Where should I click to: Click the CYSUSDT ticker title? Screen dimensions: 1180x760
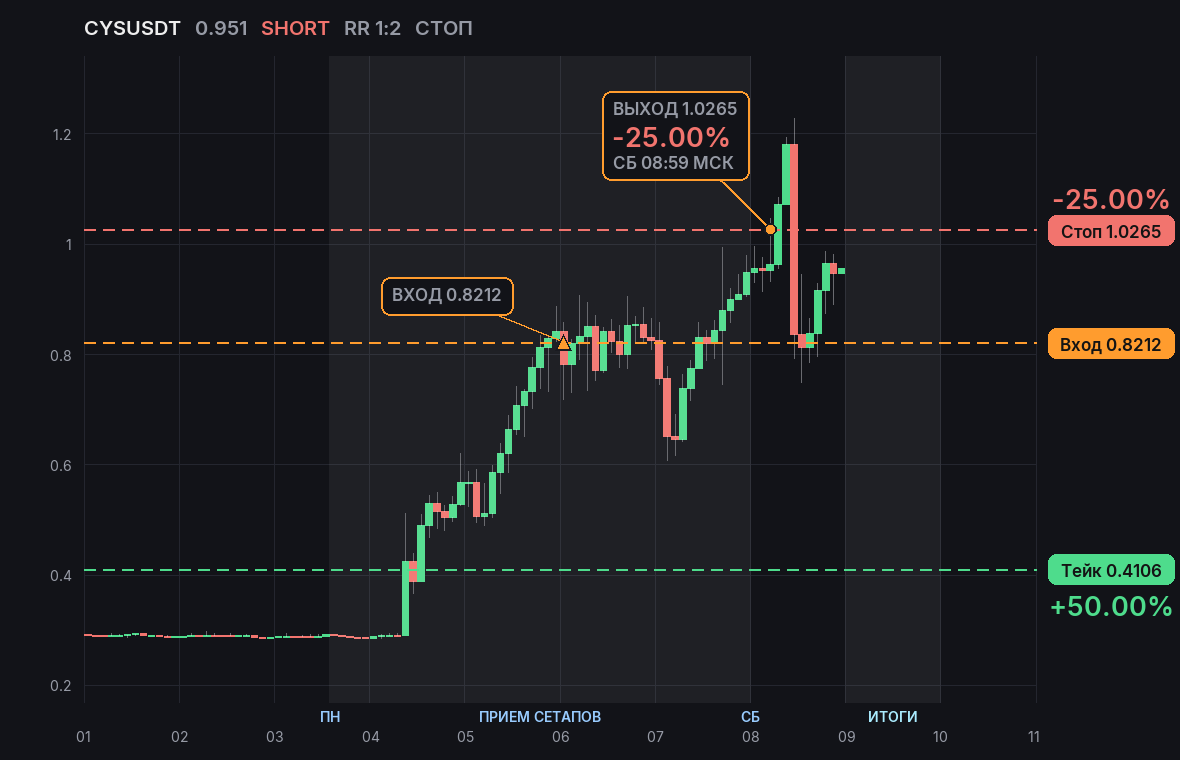point(132,29)
